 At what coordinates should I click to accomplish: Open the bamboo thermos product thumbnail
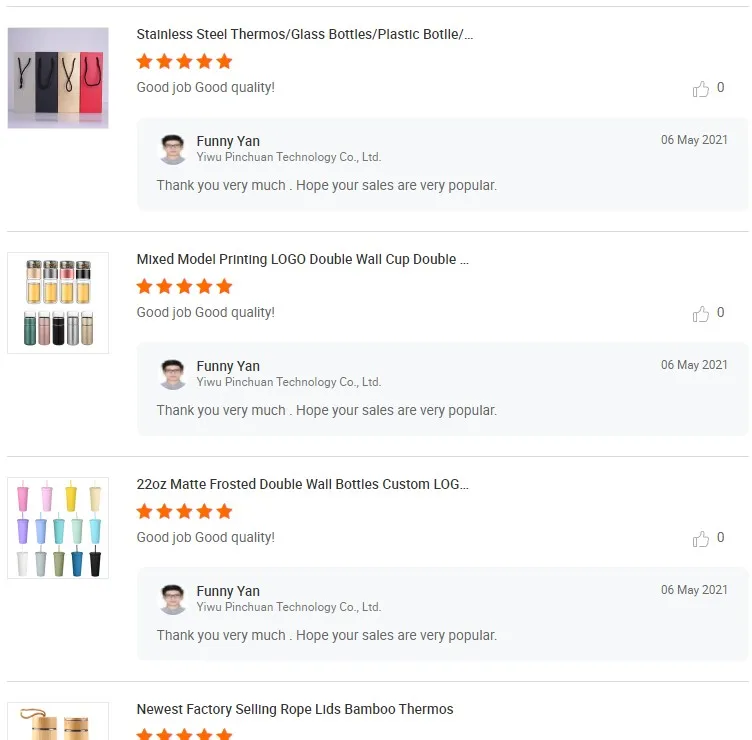pos(58,722)
